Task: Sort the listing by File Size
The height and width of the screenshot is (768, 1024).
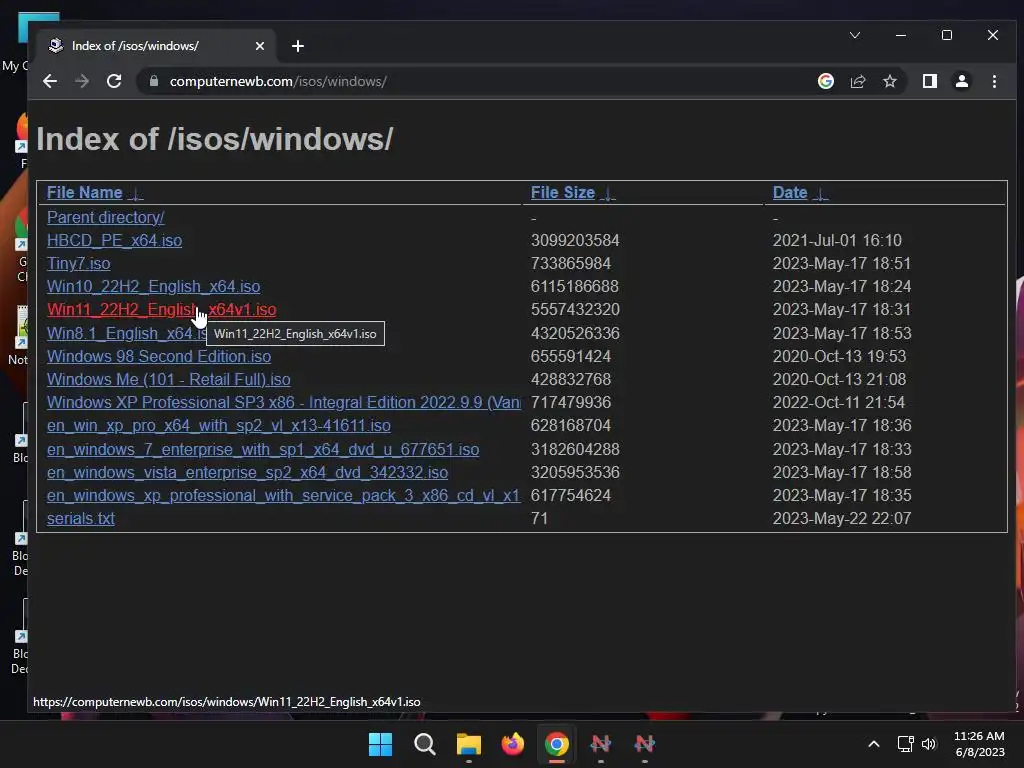Action: pos(562,193)
